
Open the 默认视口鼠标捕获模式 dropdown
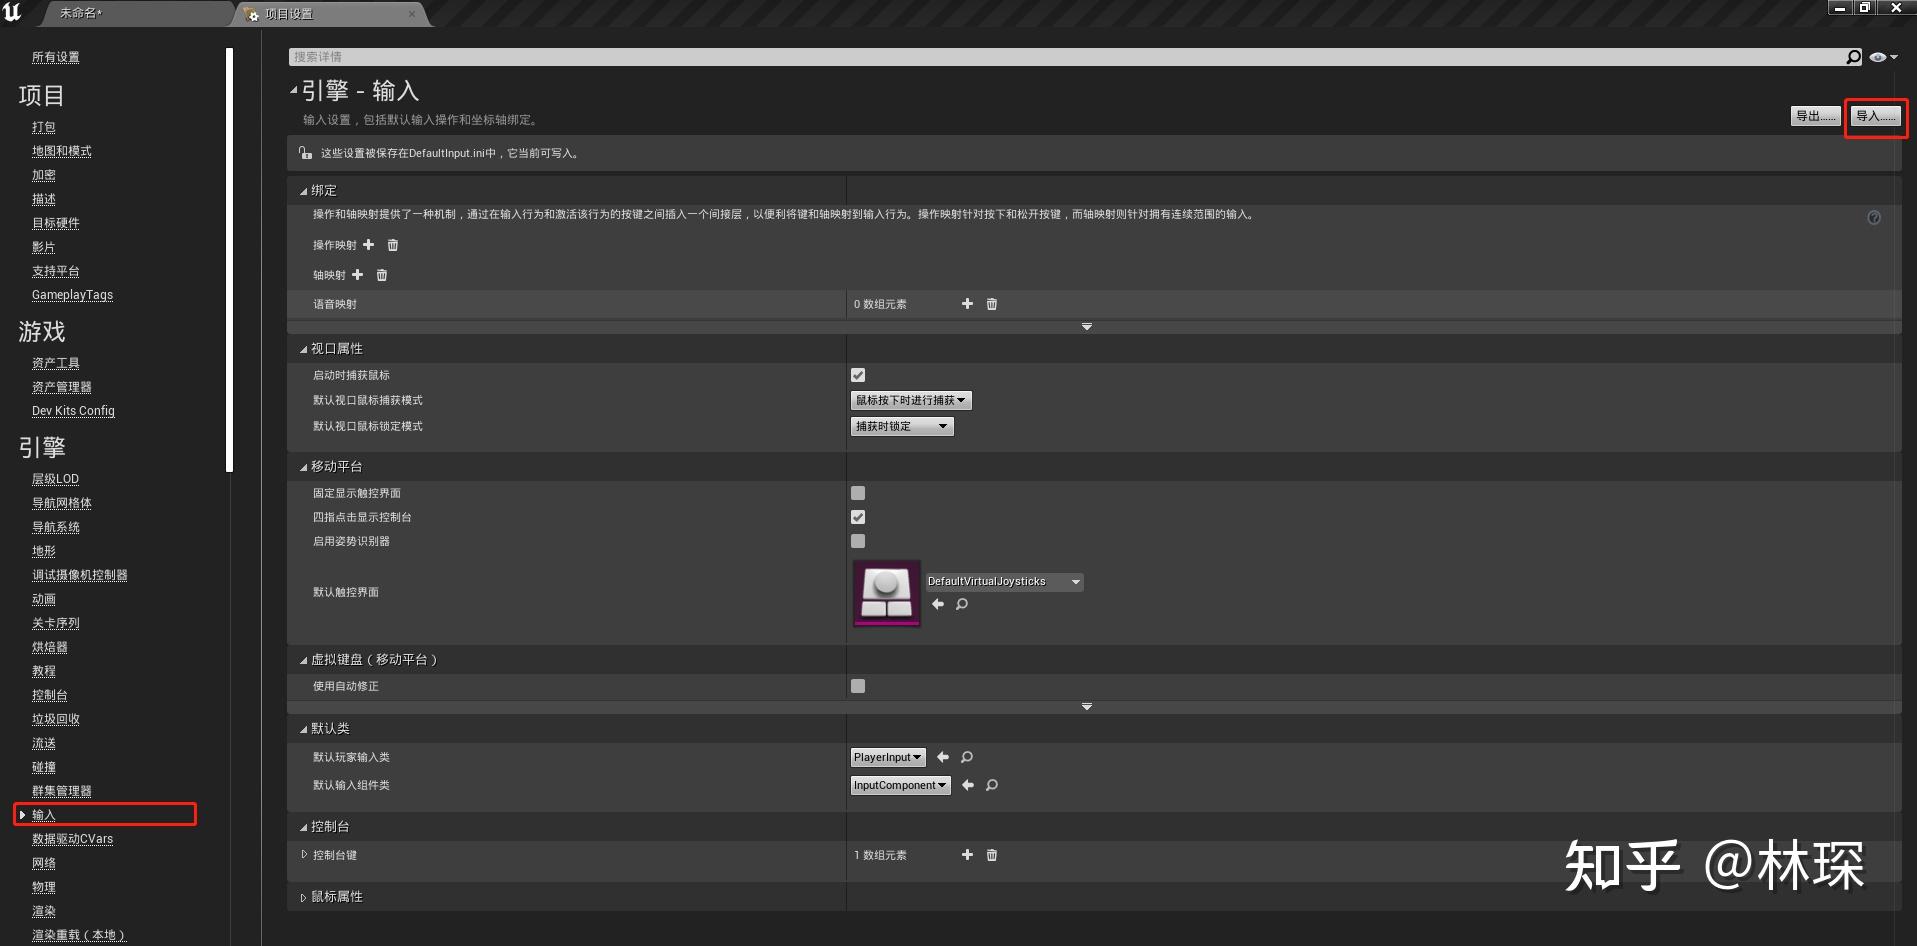pos(910,400)
